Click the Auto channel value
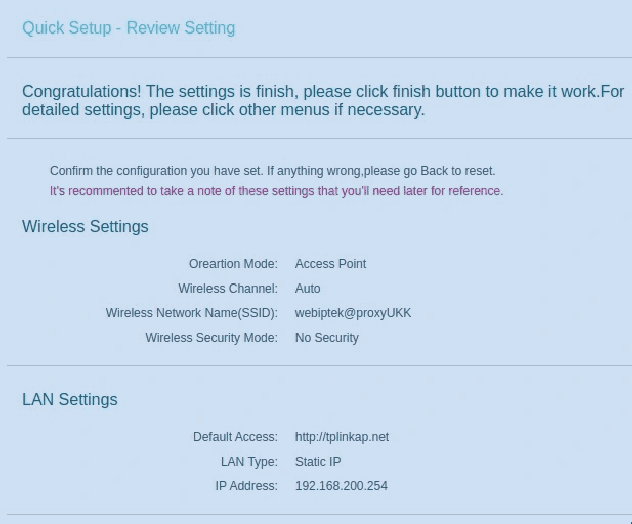632x524 pixels. [x=308, y=289]
